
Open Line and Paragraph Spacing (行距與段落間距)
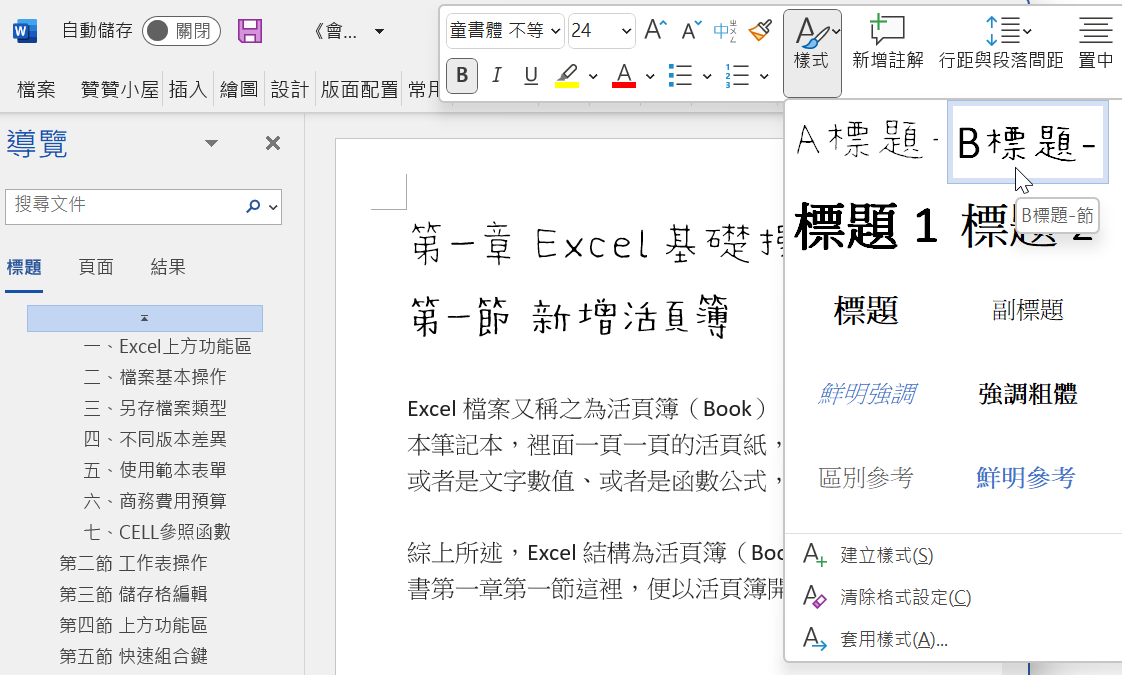1001,44
